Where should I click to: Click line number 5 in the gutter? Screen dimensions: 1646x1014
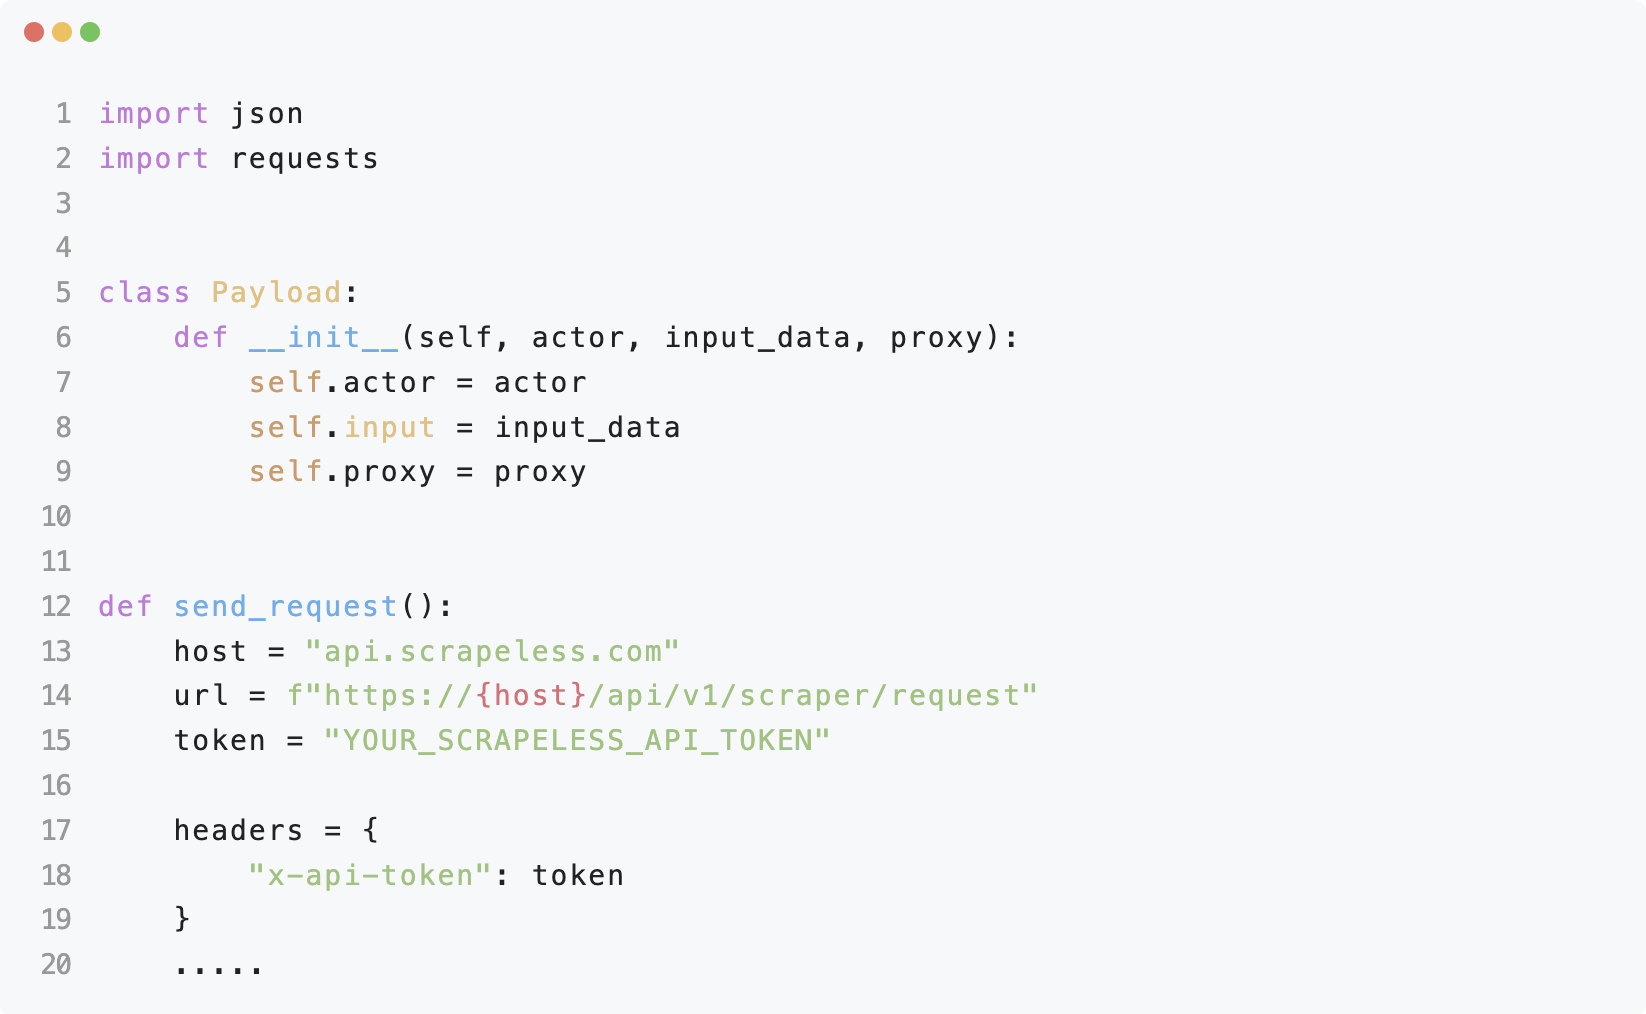point(63,293)
